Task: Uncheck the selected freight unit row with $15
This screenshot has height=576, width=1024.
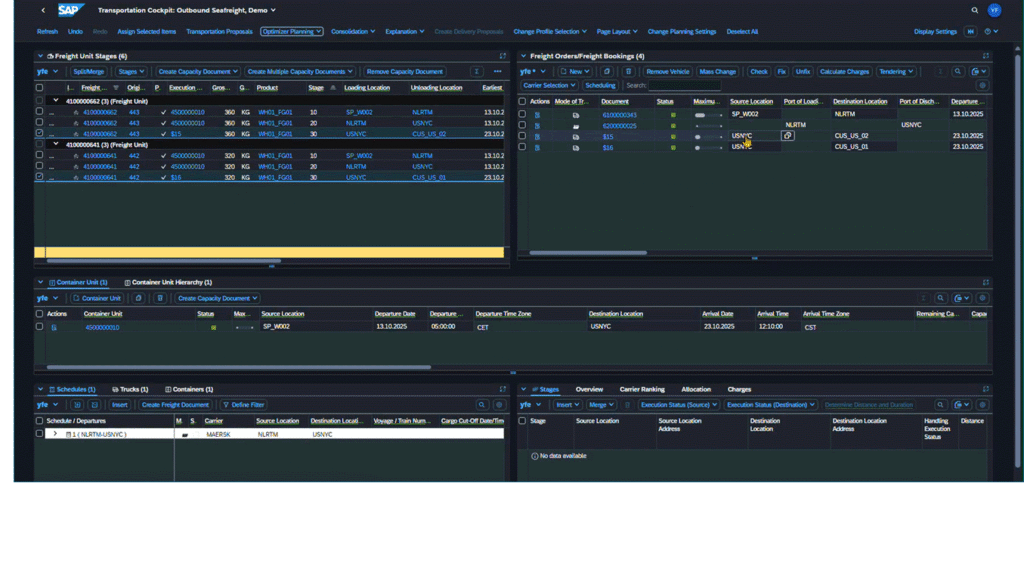Action: pyautogui.click(x=39, y=133)
